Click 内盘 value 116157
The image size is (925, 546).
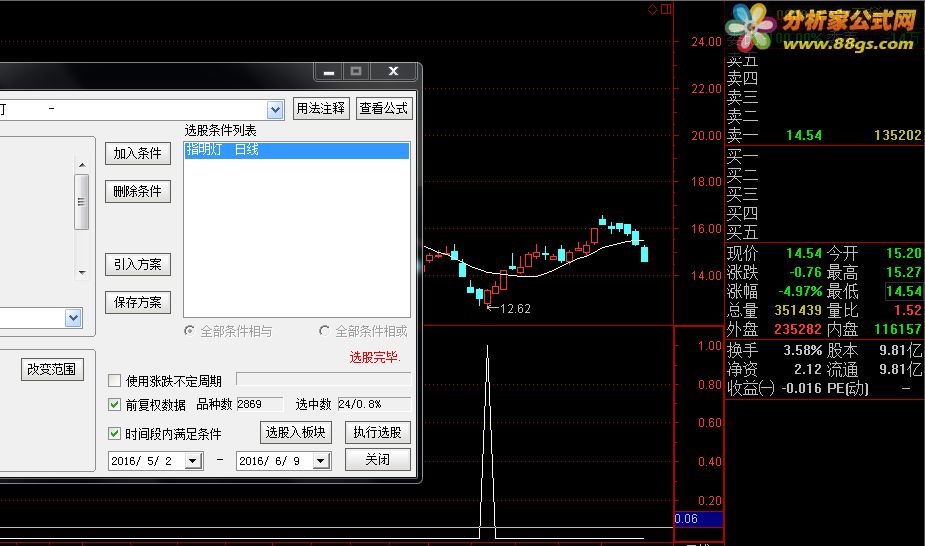(897, 329)
